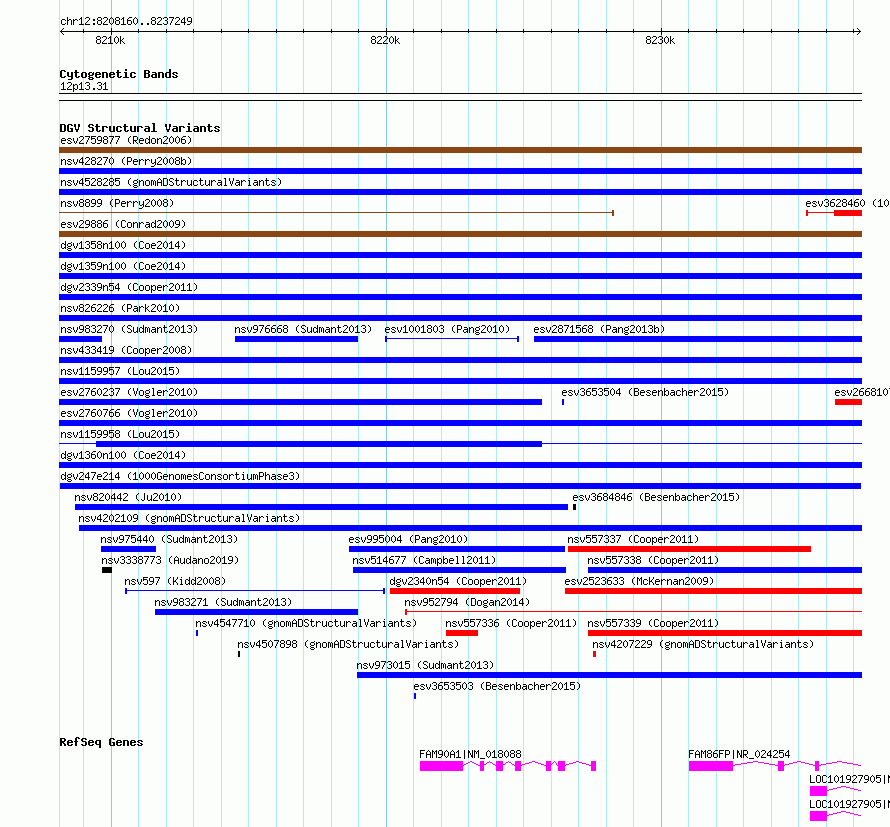
Task: Click the 12p13.31 cytogenetic band label
Action: pos(84,86)
